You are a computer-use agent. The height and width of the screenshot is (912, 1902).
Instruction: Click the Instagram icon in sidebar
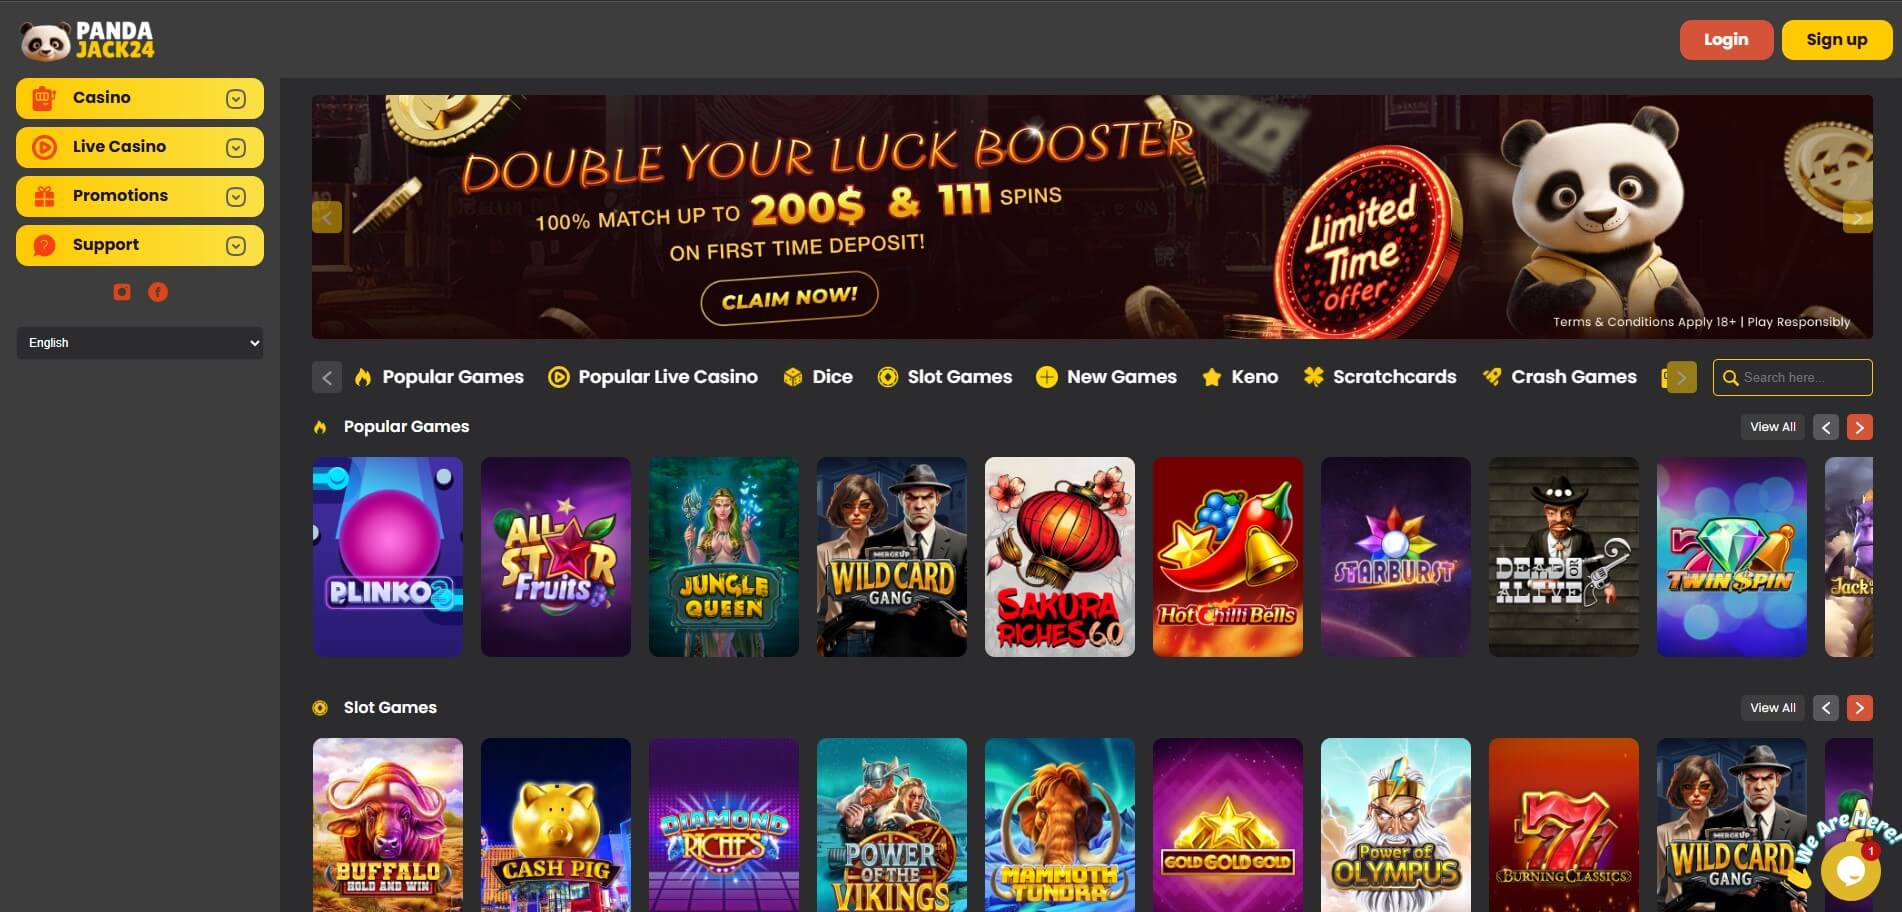[x=122, y=292]
